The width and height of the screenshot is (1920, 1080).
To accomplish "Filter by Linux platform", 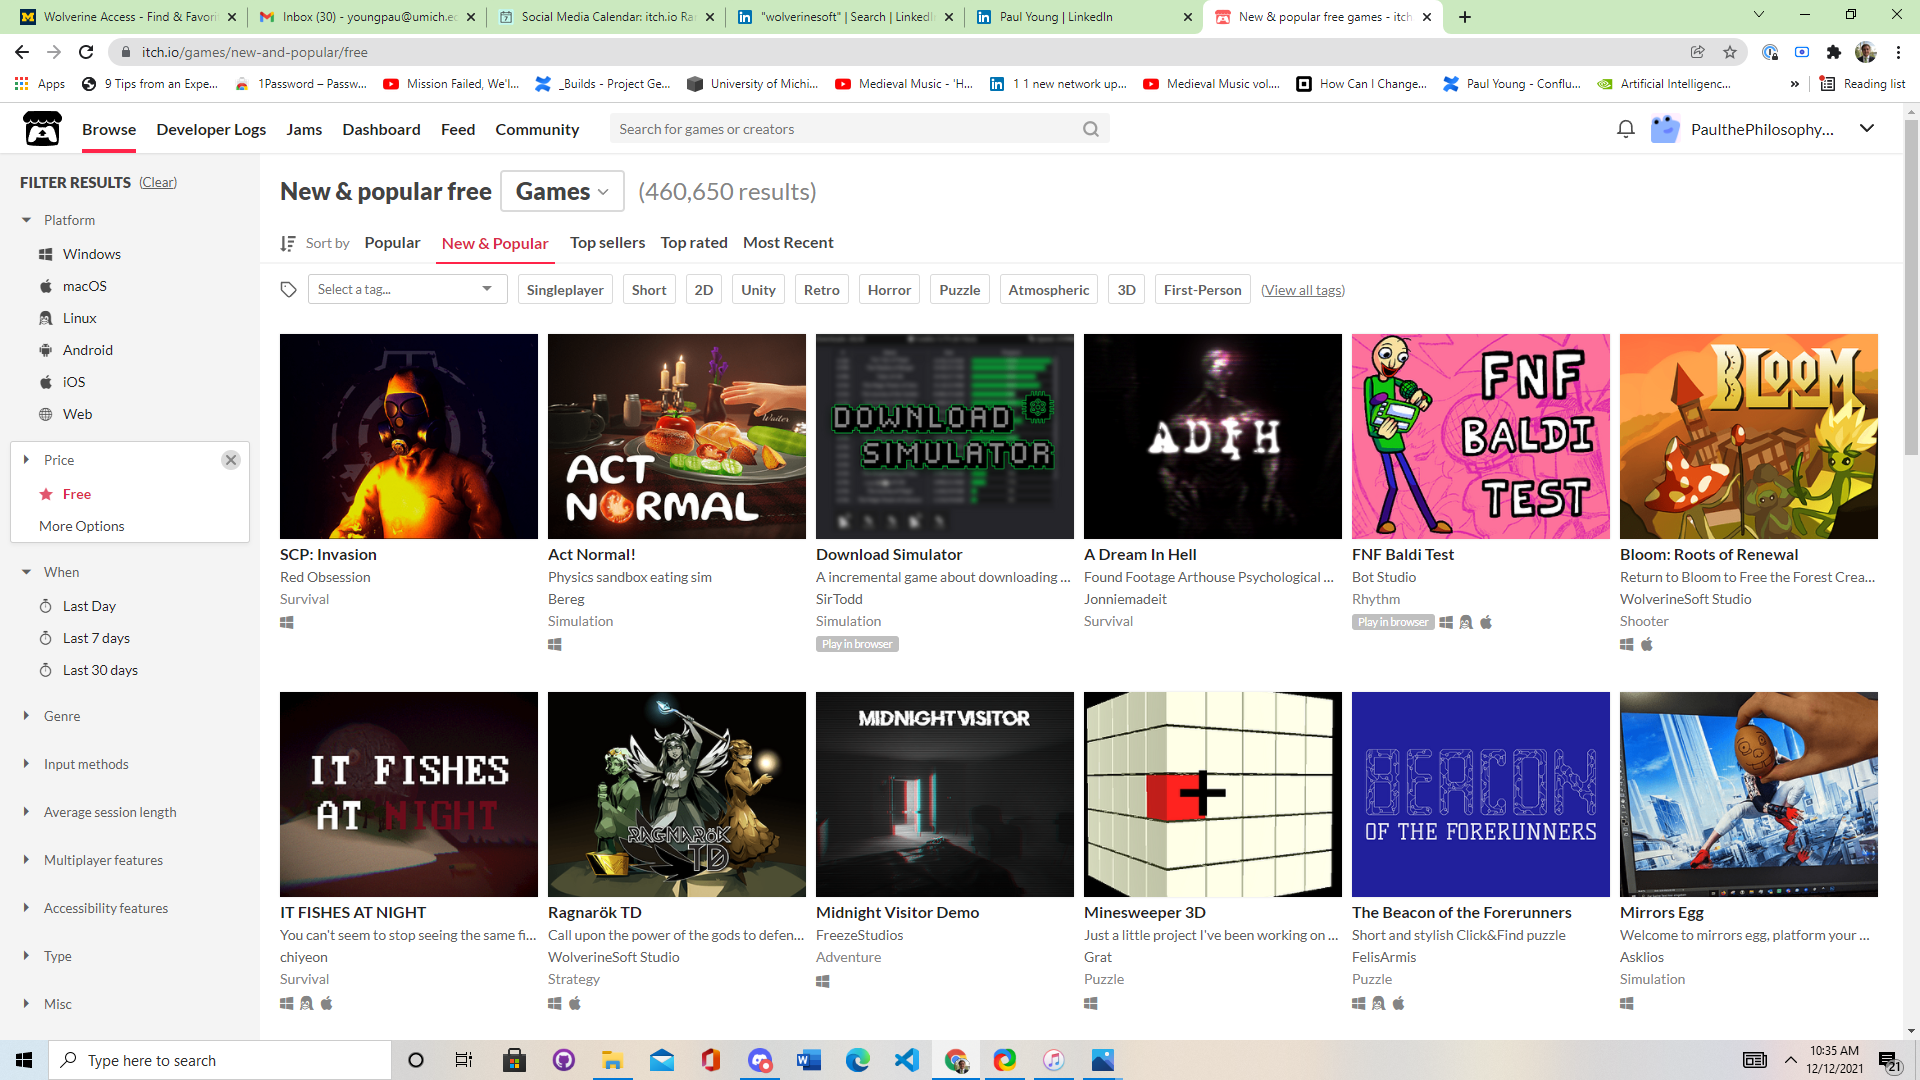I will 79,318.
